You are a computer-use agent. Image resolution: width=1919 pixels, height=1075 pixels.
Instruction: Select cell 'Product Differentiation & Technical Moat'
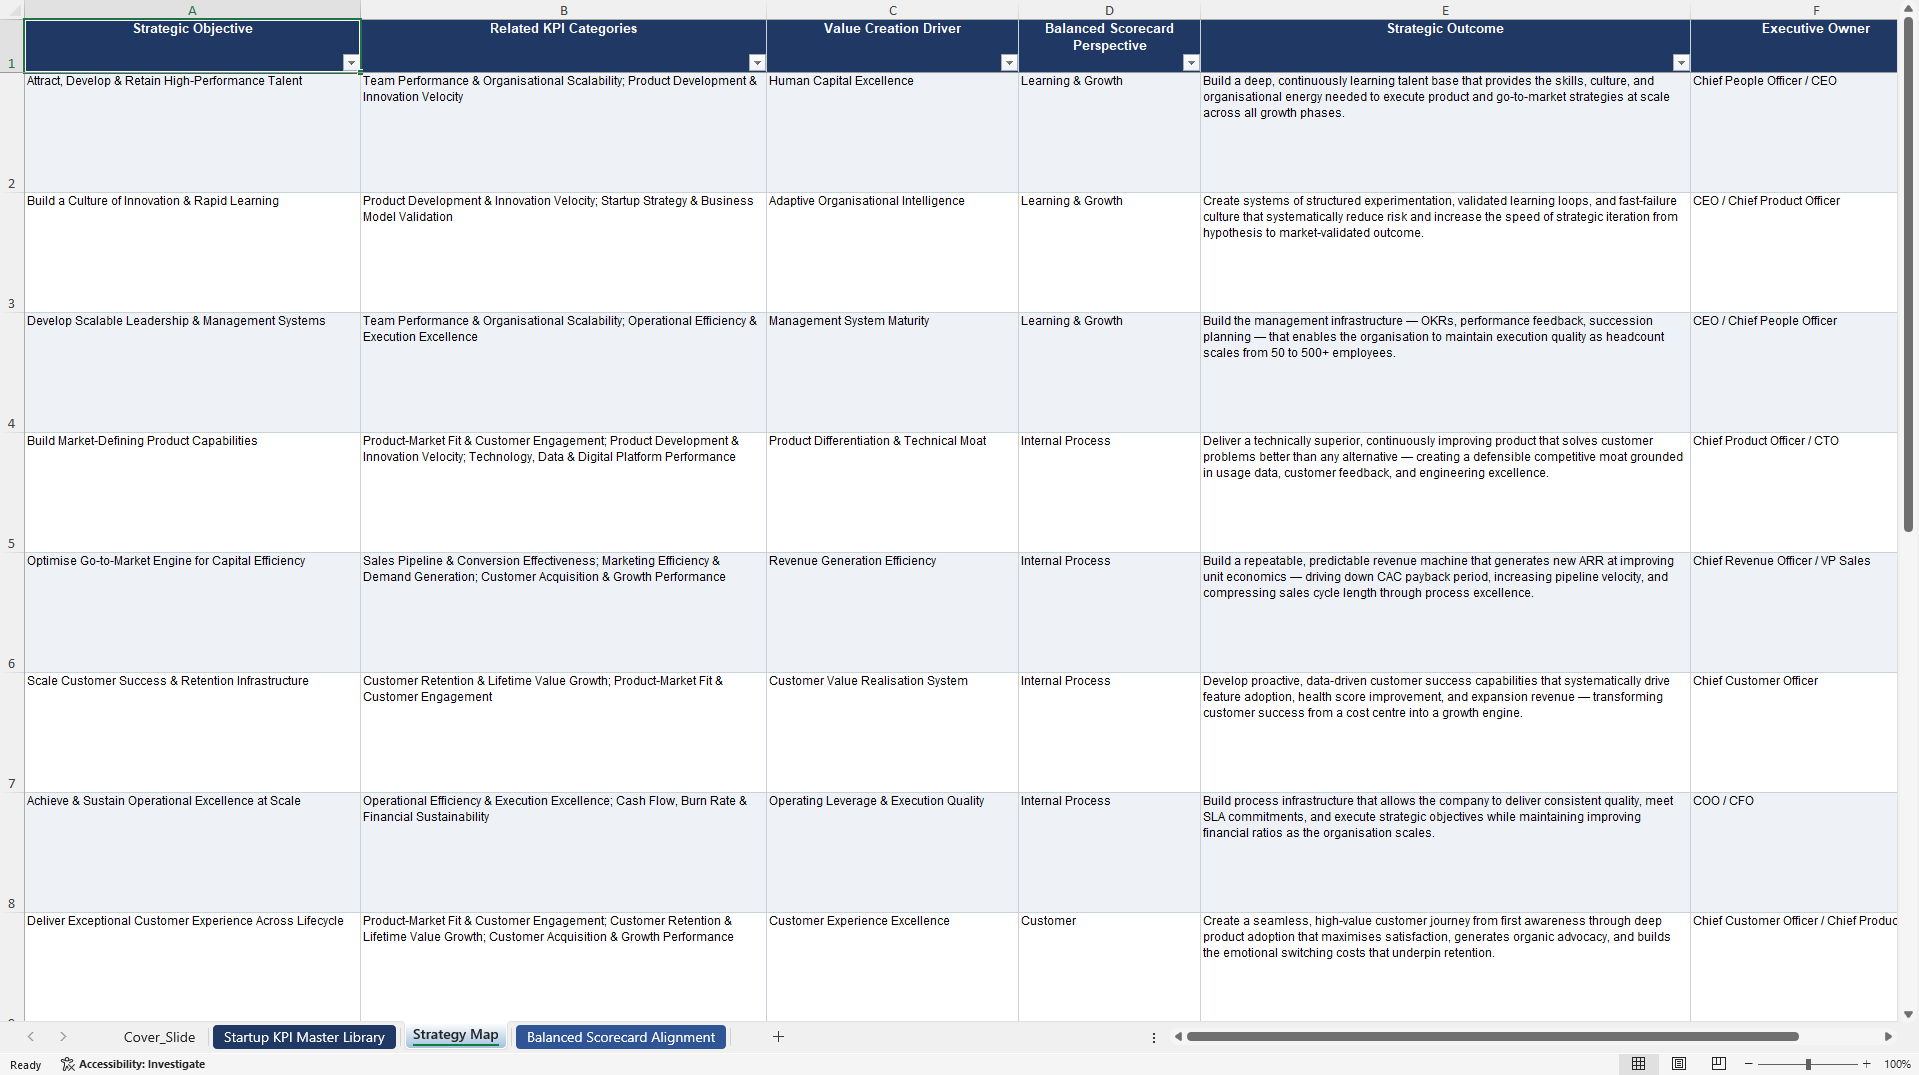(892, 492)
